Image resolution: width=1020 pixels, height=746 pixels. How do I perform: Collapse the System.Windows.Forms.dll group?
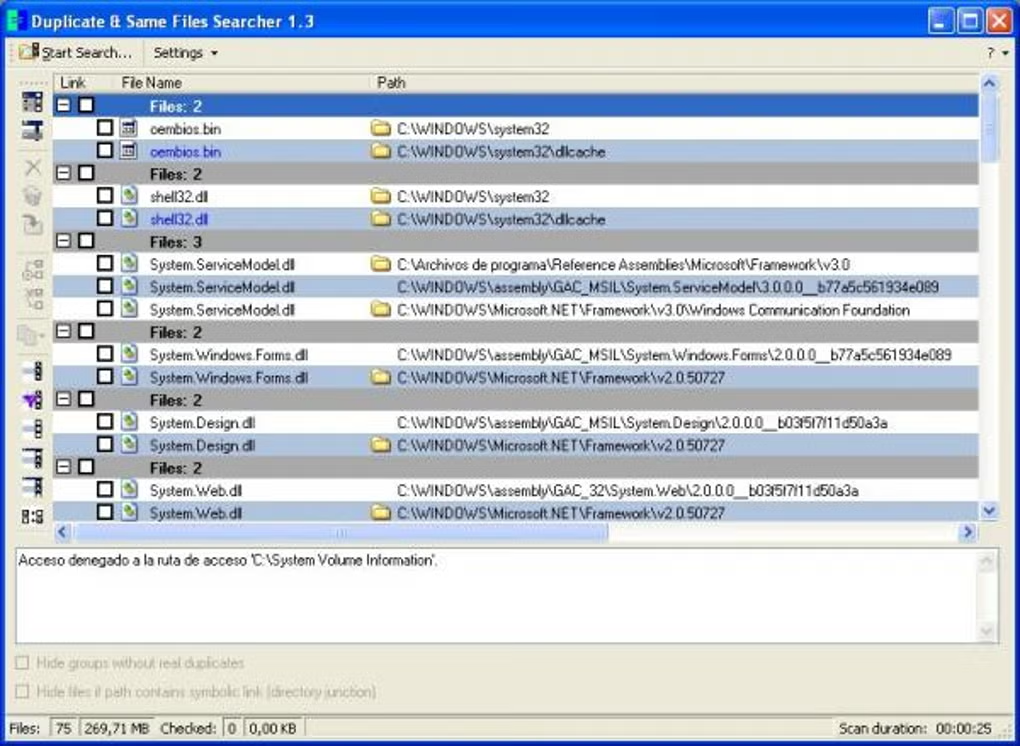point(64,331)
